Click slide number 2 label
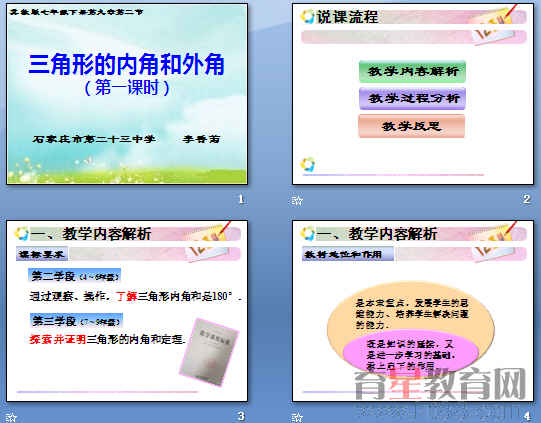 pos(527,199)
